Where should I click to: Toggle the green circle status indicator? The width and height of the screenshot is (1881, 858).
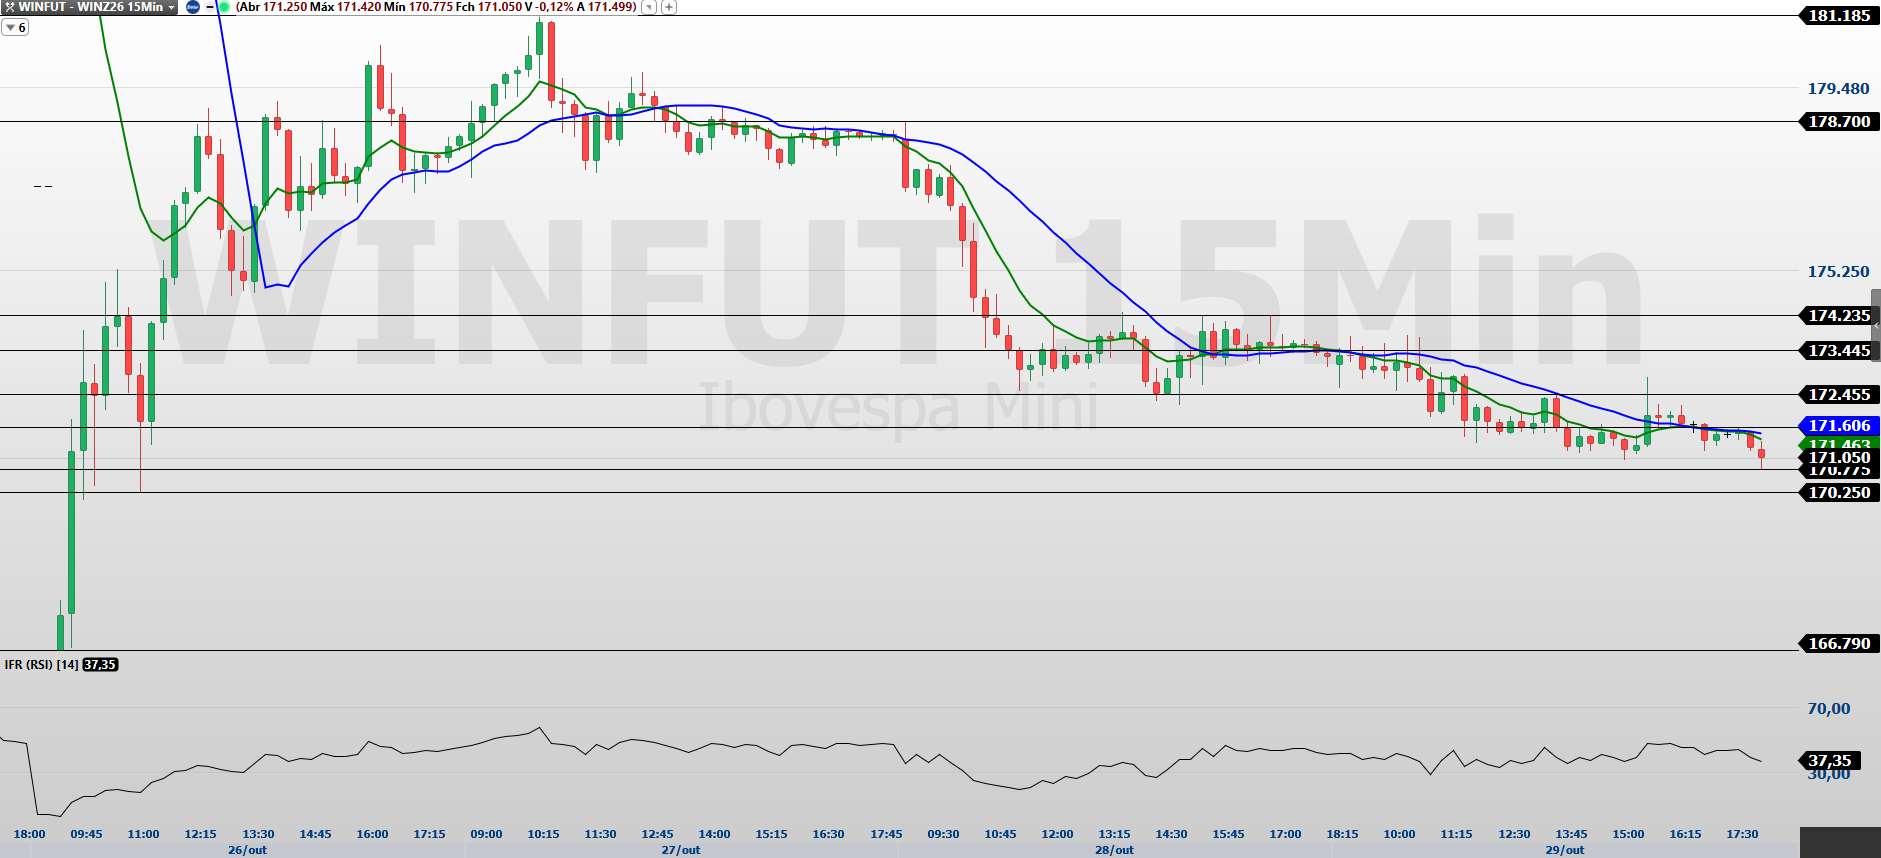[x=224, y=7]
